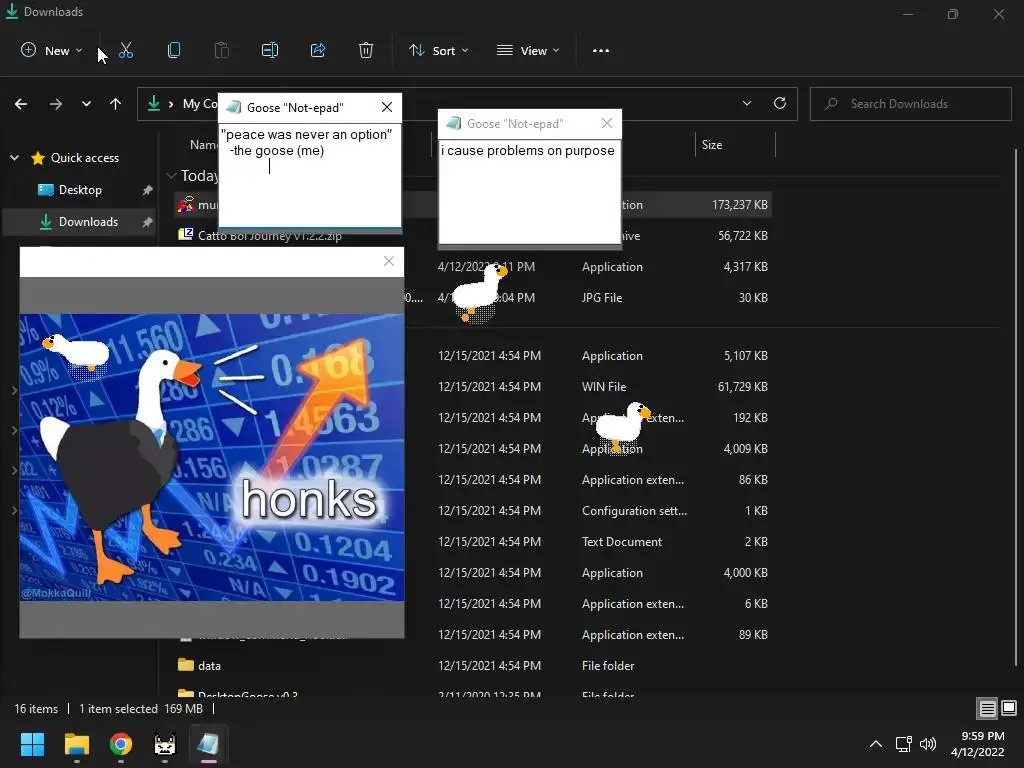Viewport: 1024px width, 768px height.
Task: Open Google Chrome from the taskbar
Action: click(x=121, y=744)
